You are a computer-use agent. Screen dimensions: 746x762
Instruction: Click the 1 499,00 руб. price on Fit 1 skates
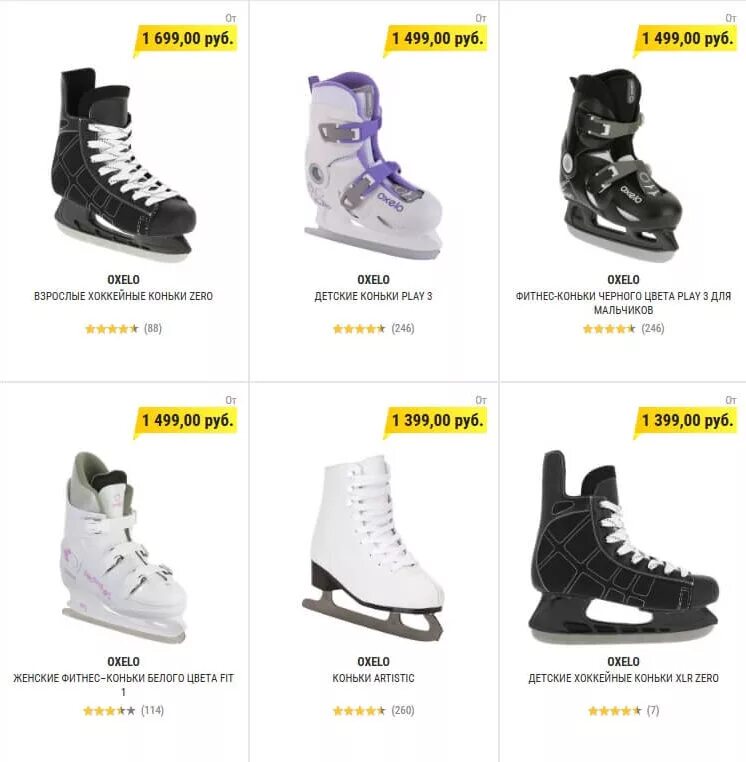coord(188,420)
